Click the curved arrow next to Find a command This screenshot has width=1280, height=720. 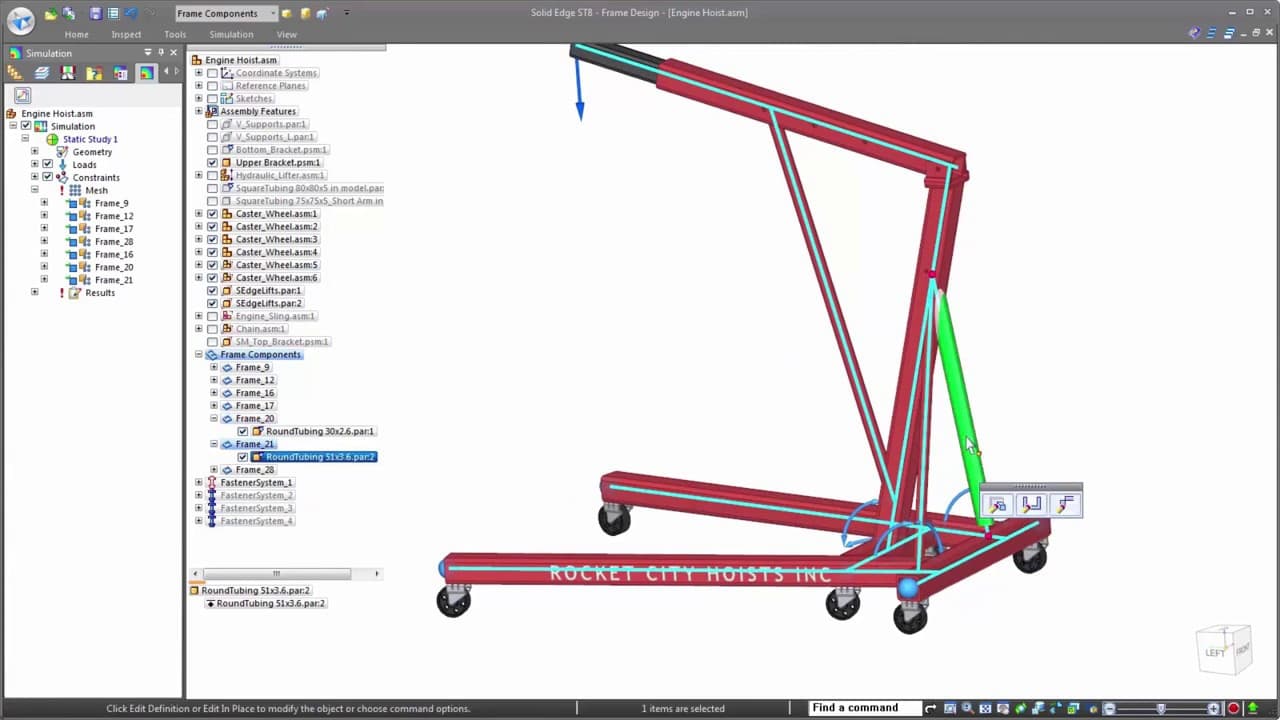click(930, 709)
